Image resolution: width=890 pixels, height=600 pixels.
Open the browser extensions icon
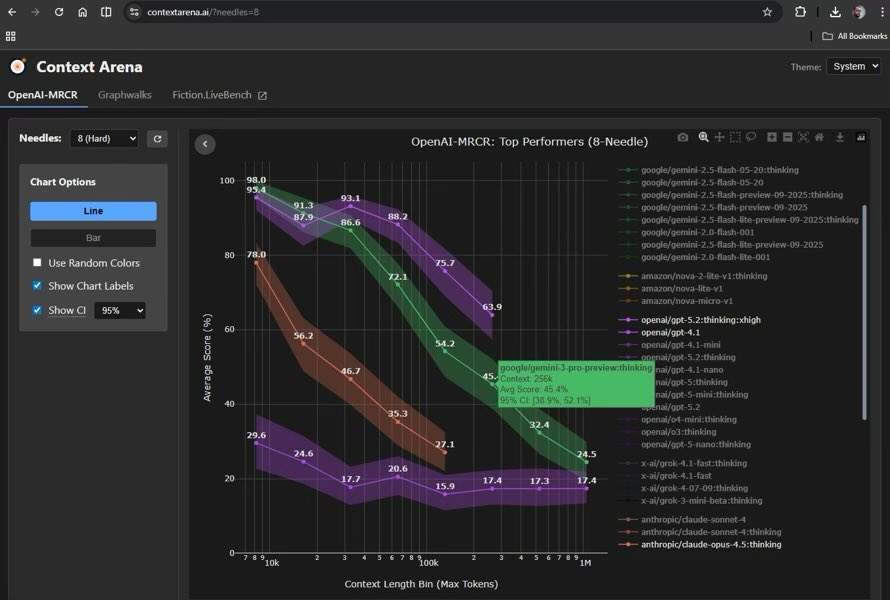pyautogui.click(x=800, y=12)
